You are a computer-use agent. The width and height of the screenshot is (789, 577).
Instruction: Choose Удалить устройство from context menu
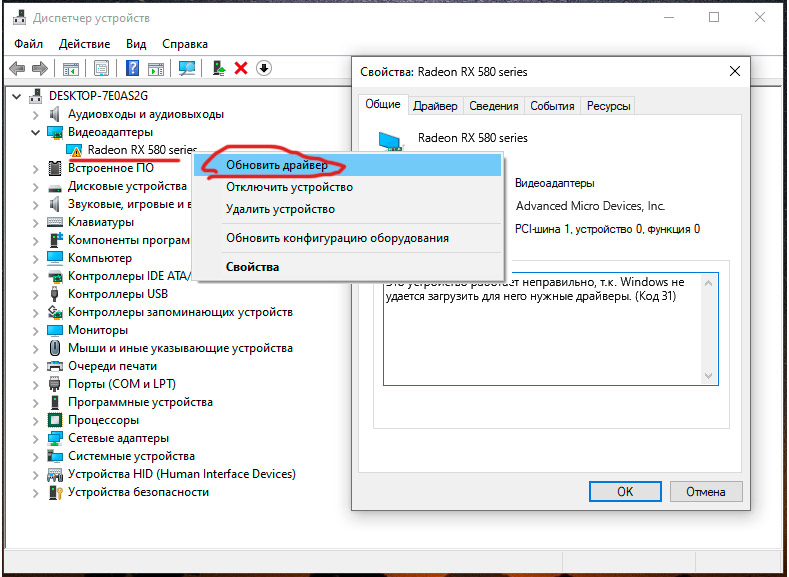pyautogui.click(x=280, y=209)
